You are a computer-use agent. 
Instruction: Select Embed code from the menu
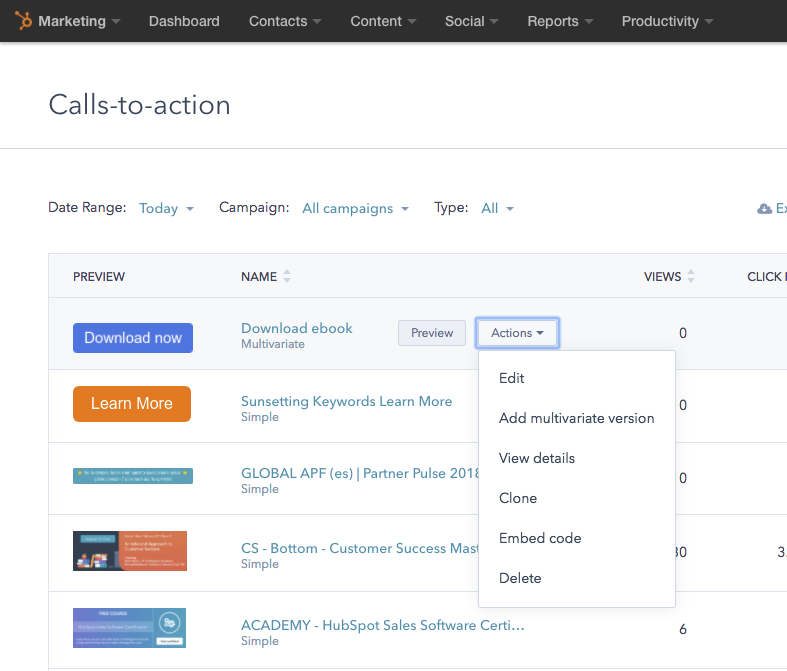(540, 538)
